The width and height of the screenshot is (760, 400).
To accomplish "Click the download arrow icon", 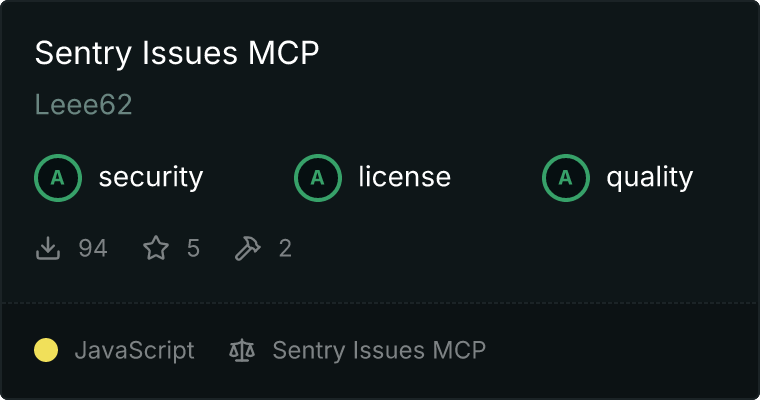I will 48,248.
